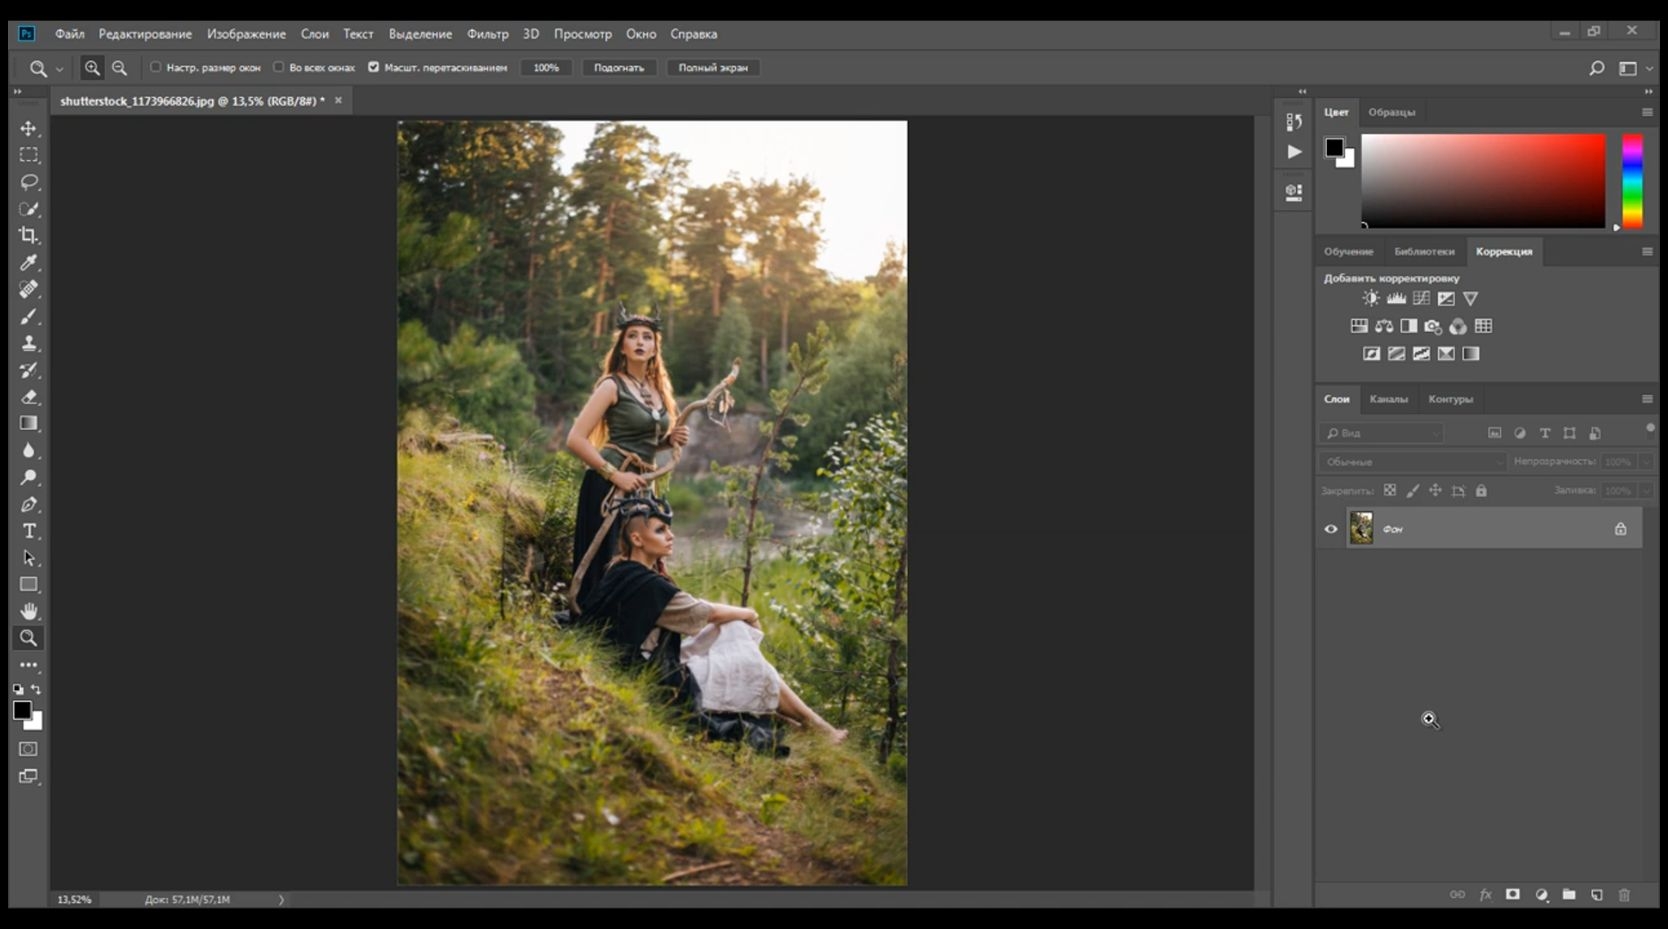Select the Gradient tool
1668x929 pixels.
29,423
